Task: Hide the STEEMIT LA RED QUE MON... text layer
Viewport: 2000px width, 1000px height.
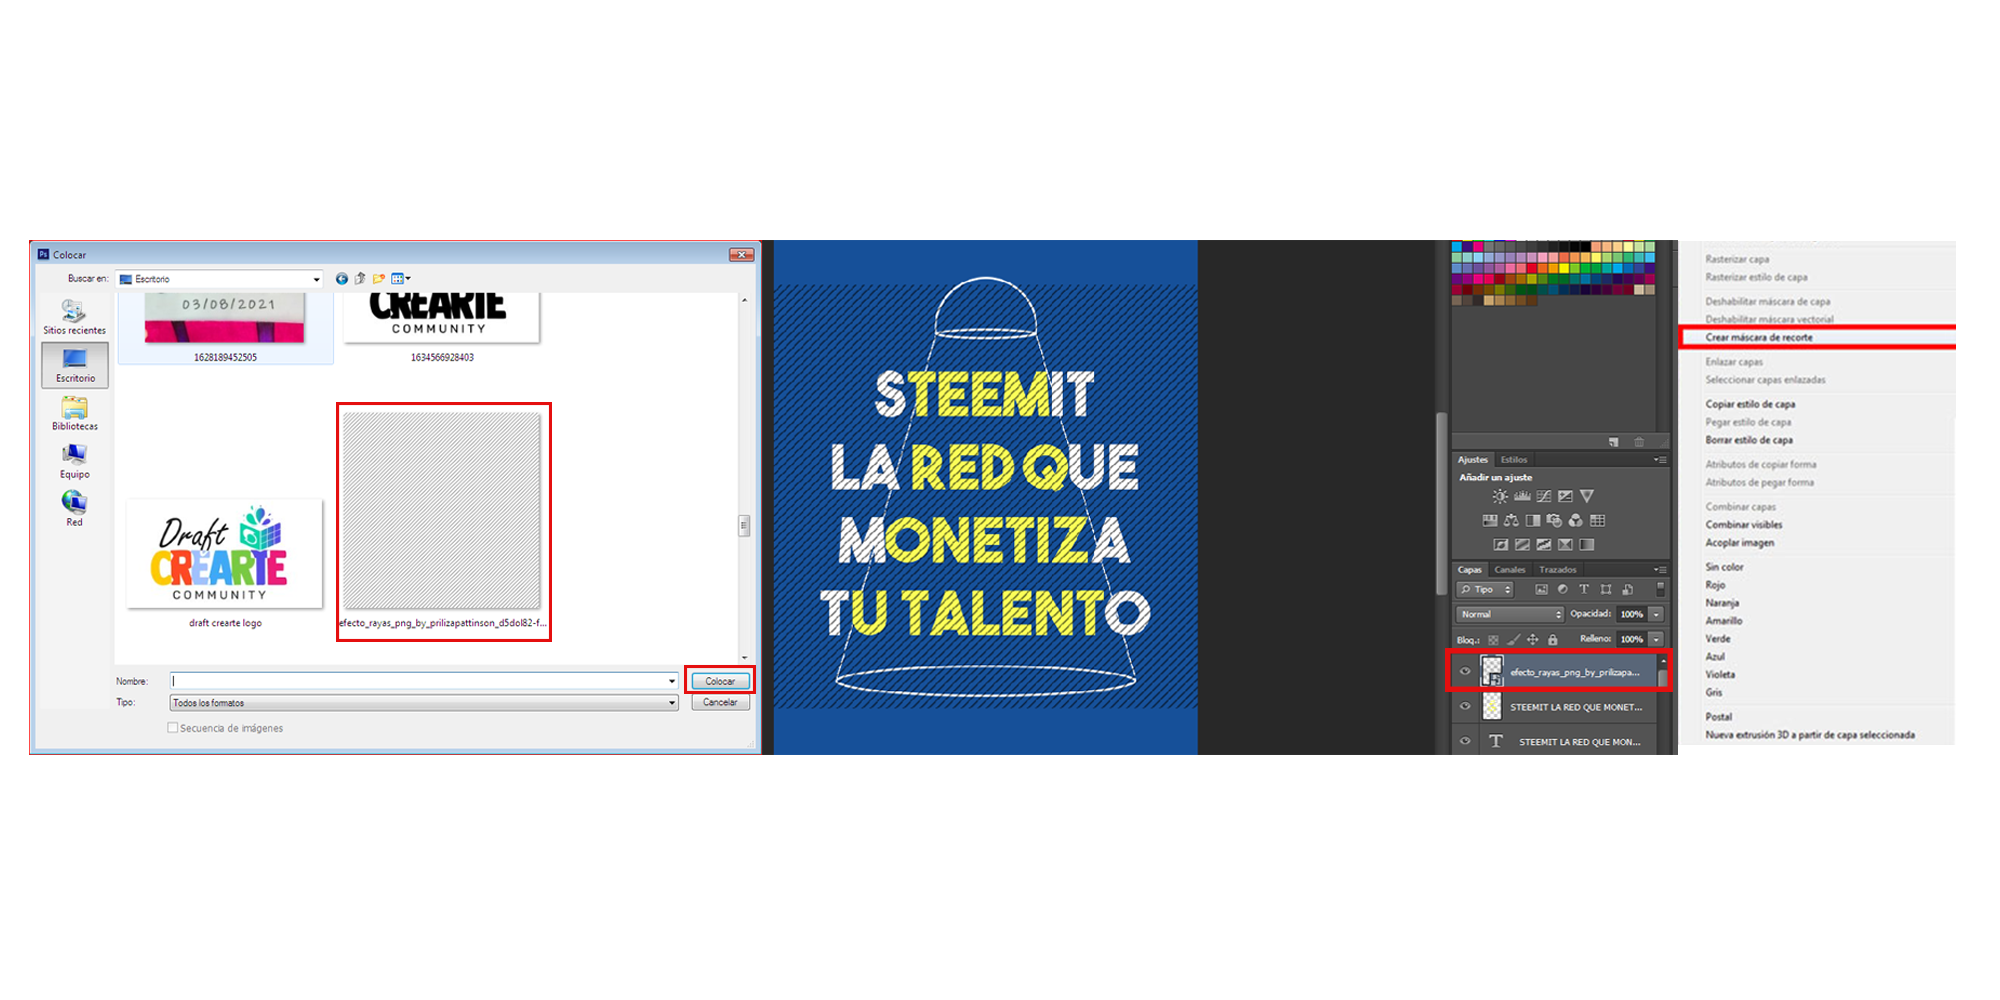Action: [1465, 741]
